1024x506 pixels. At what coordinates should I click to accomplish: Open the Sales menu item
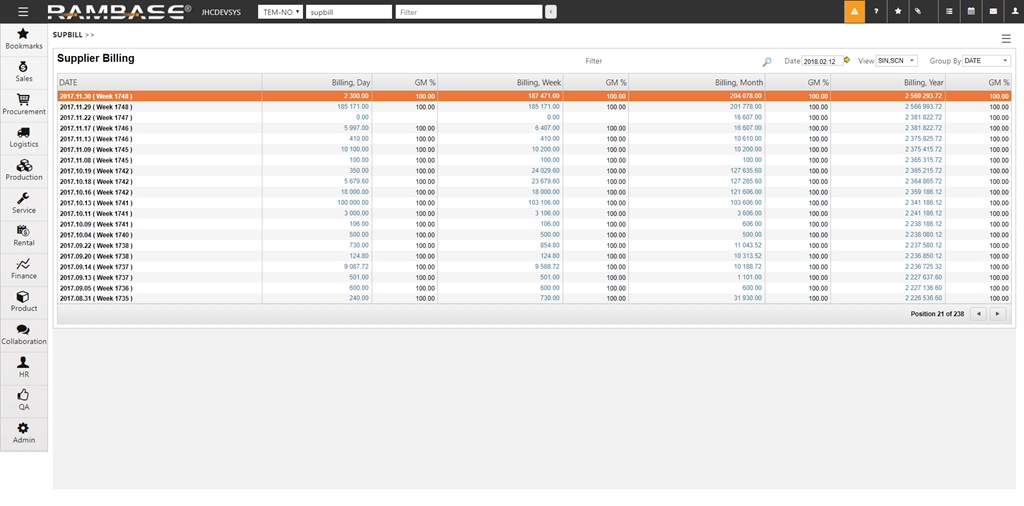24,71
